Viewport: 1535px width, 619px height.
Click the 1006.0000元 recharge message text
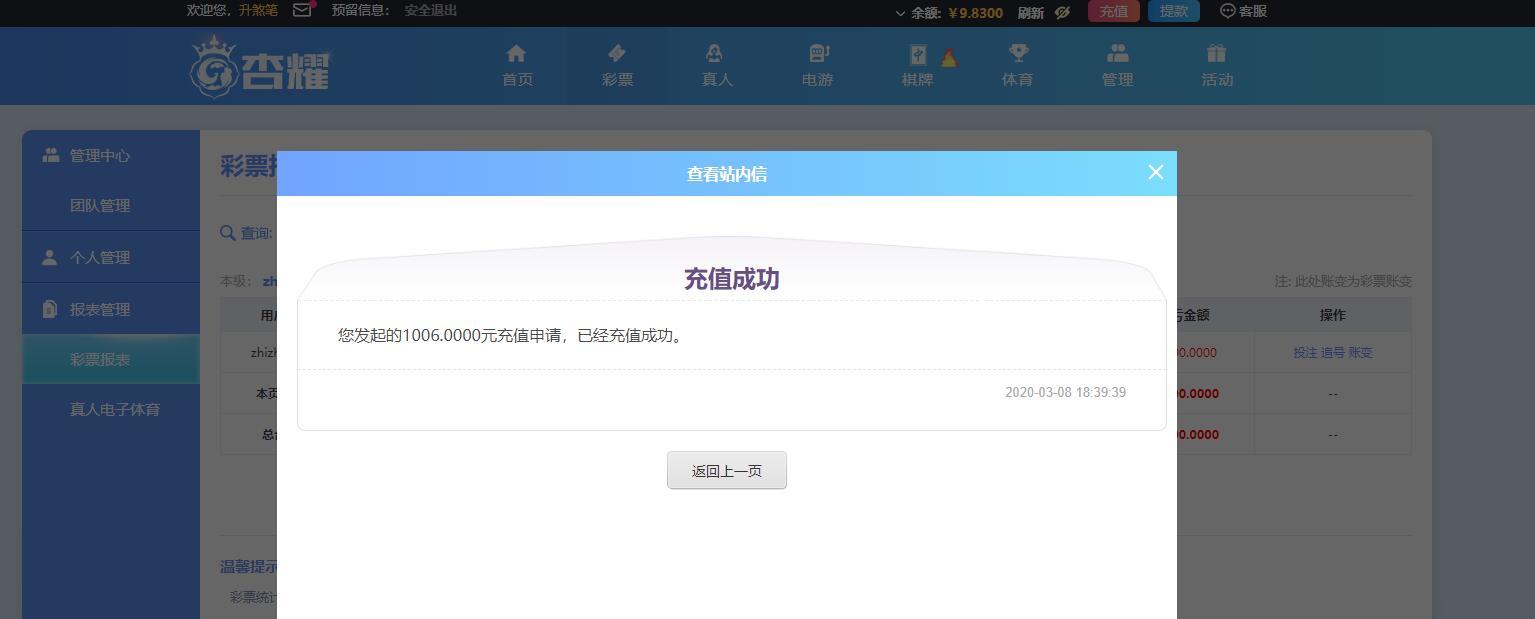pyautogui.click(x=511, y=335)
